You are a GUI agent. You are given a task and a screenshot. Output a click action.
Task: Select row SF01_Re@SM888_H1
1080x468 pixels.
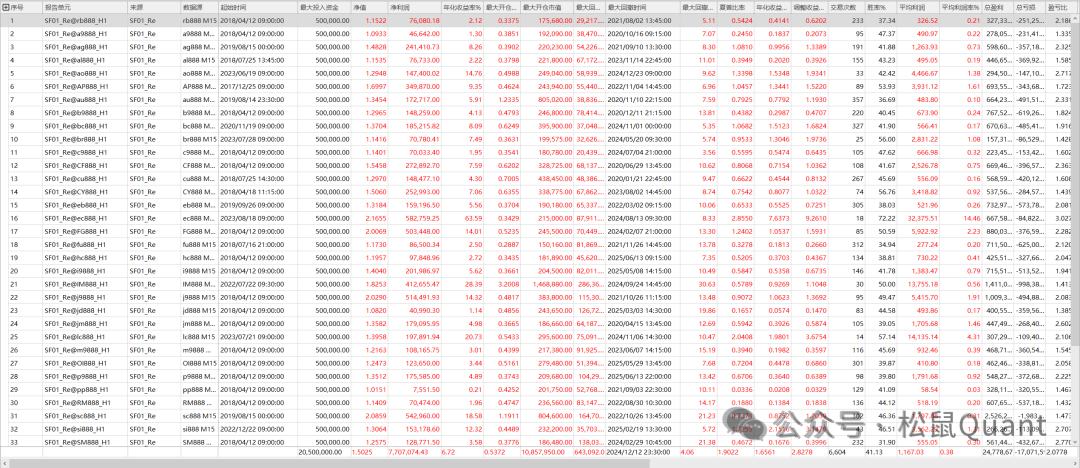click(x=75, y=441)
